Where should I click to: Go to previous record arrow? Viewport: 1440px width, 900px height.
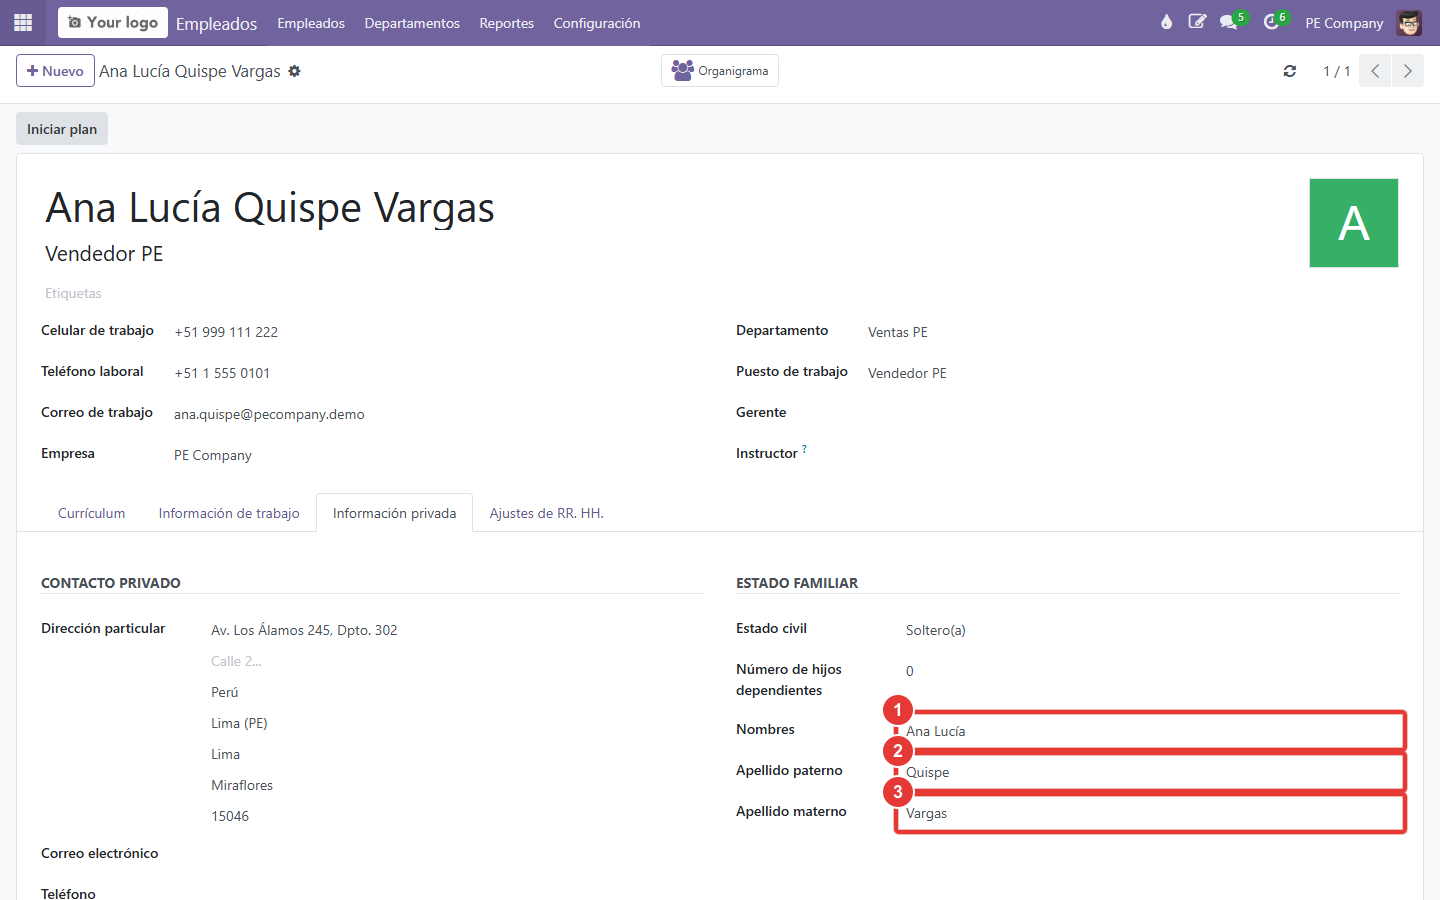(x=1375, y=71)
